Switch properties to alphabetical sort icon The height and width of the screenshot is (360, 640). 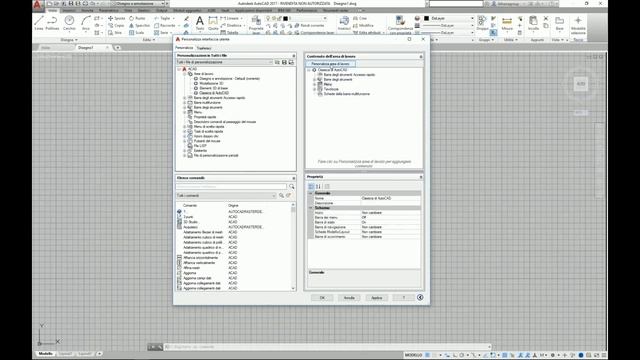(x=318, y=186)
